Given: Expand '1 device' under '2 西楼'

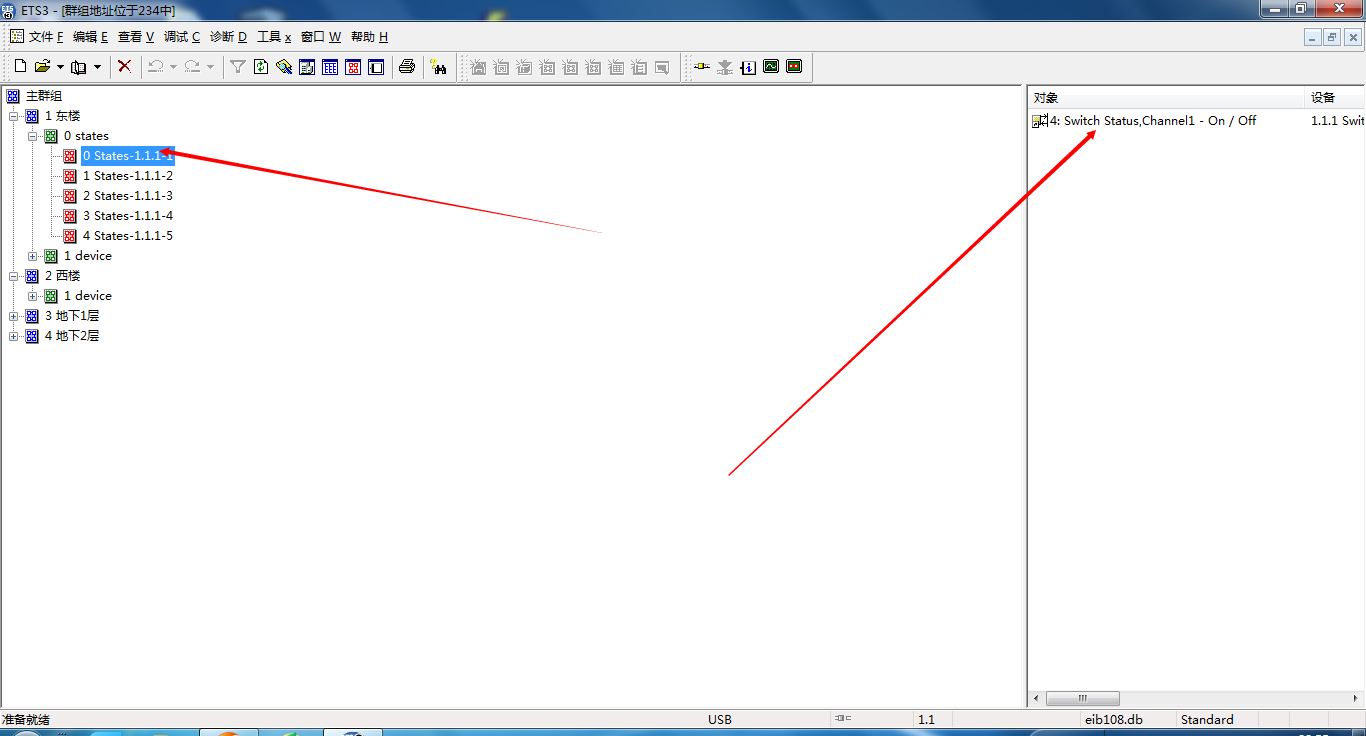Looking at the screenshot, I should pyautogui.click(x=33, y=296).
